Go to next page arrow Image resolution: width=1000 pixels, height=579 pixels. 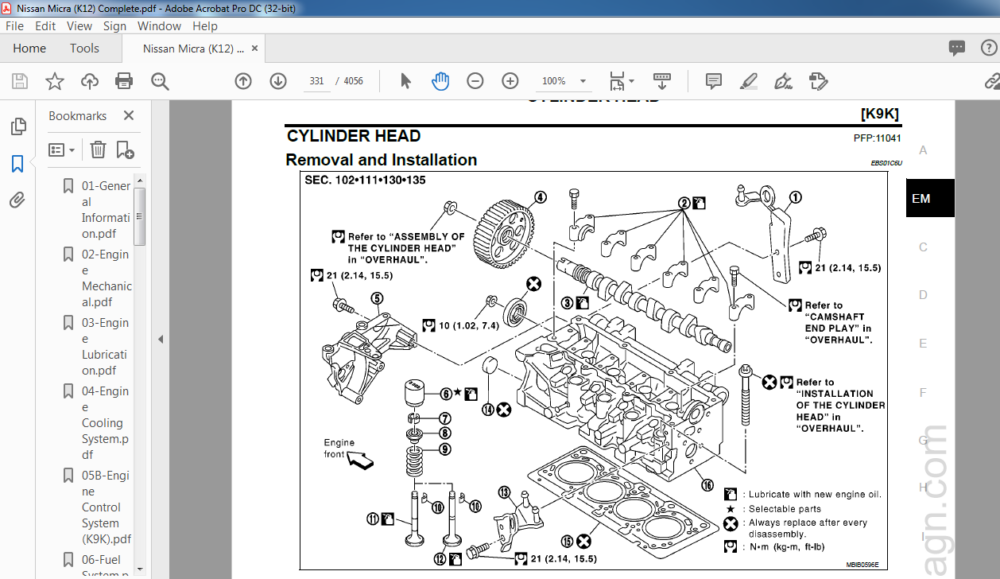coord(278,81)
